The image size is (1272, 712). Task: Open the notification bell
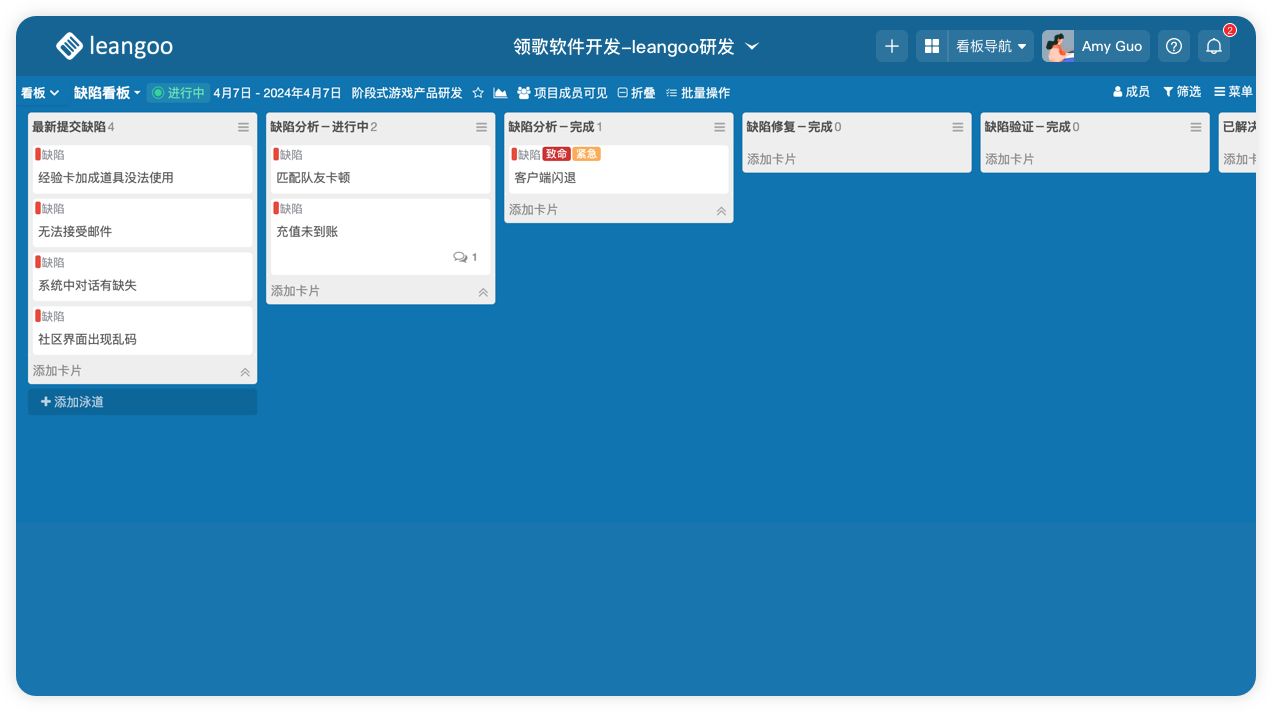[1213, 46]
